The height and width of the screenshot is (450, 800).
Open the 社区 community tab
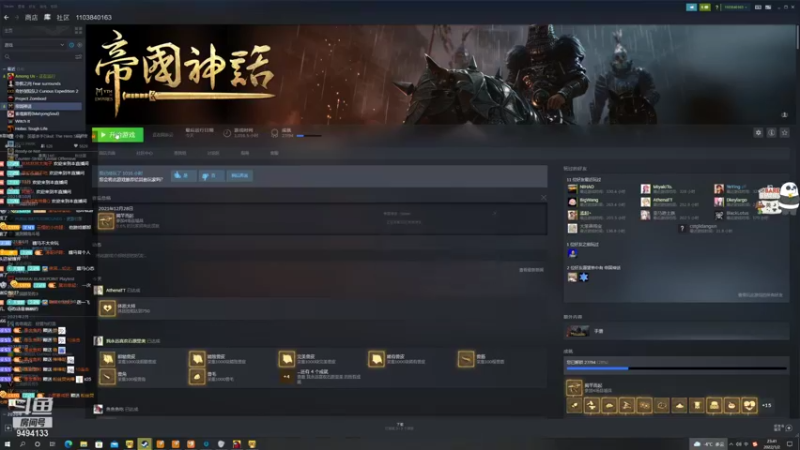click(x=63, y=17)
